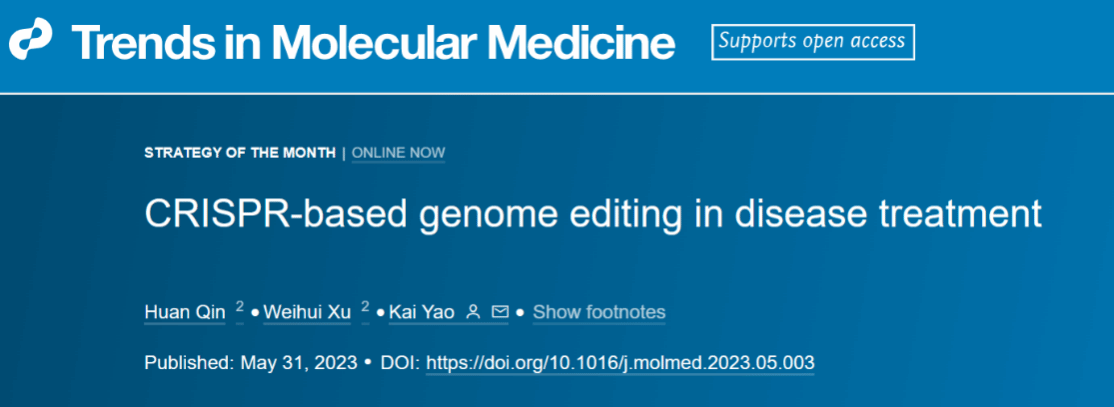Image resolution: width=1114 pixels, height=407 pixels.
Task: Open author Weihui Xu's details
Action: (307, 312)
